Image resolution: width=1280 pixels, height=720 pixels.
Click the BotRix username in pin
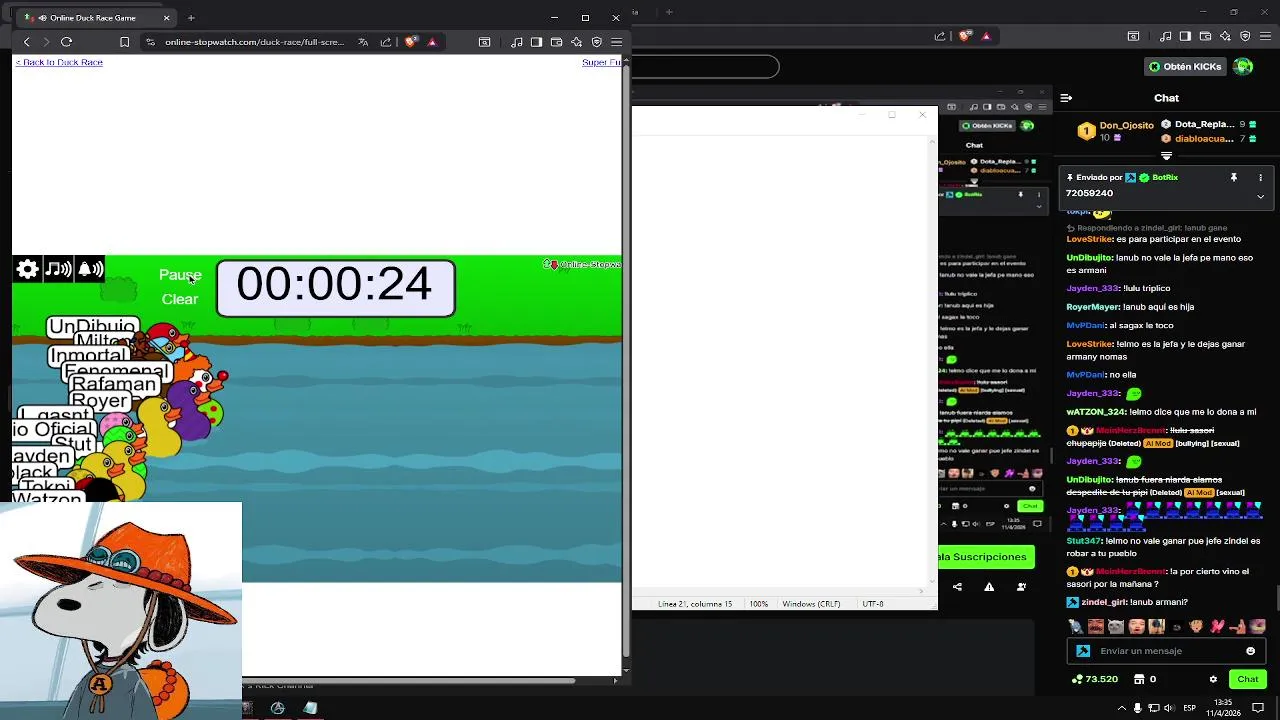tap(1165, 177)
